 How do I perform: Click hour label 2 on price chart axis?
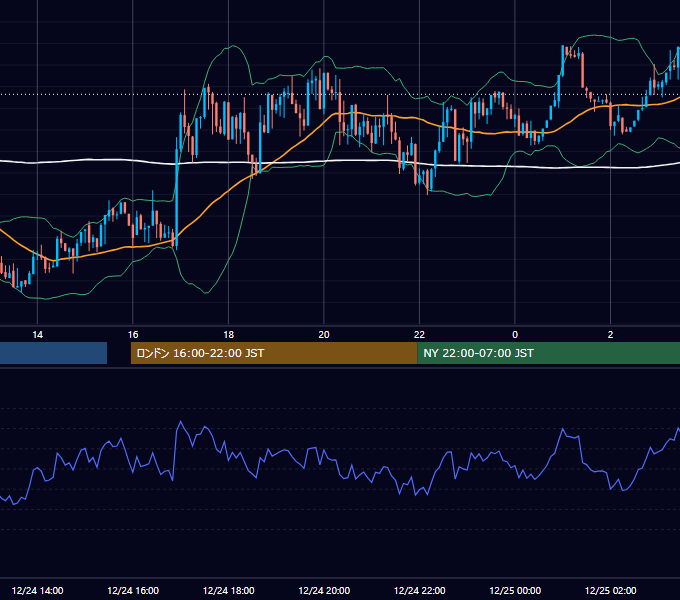(611, 335)
